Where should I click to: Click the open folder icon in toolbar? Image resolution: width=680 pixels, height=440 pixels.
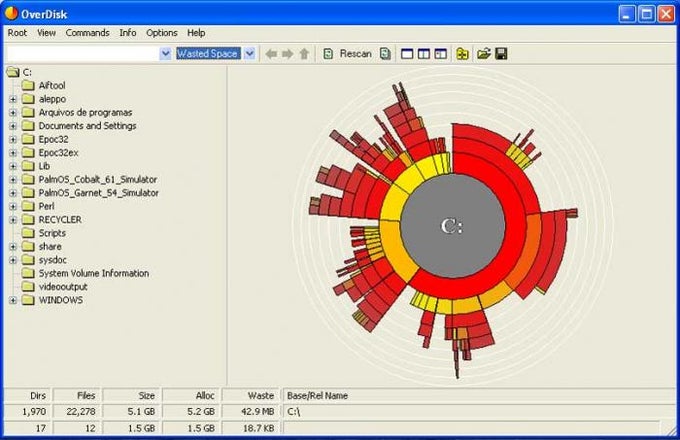[x=484, y=53]
